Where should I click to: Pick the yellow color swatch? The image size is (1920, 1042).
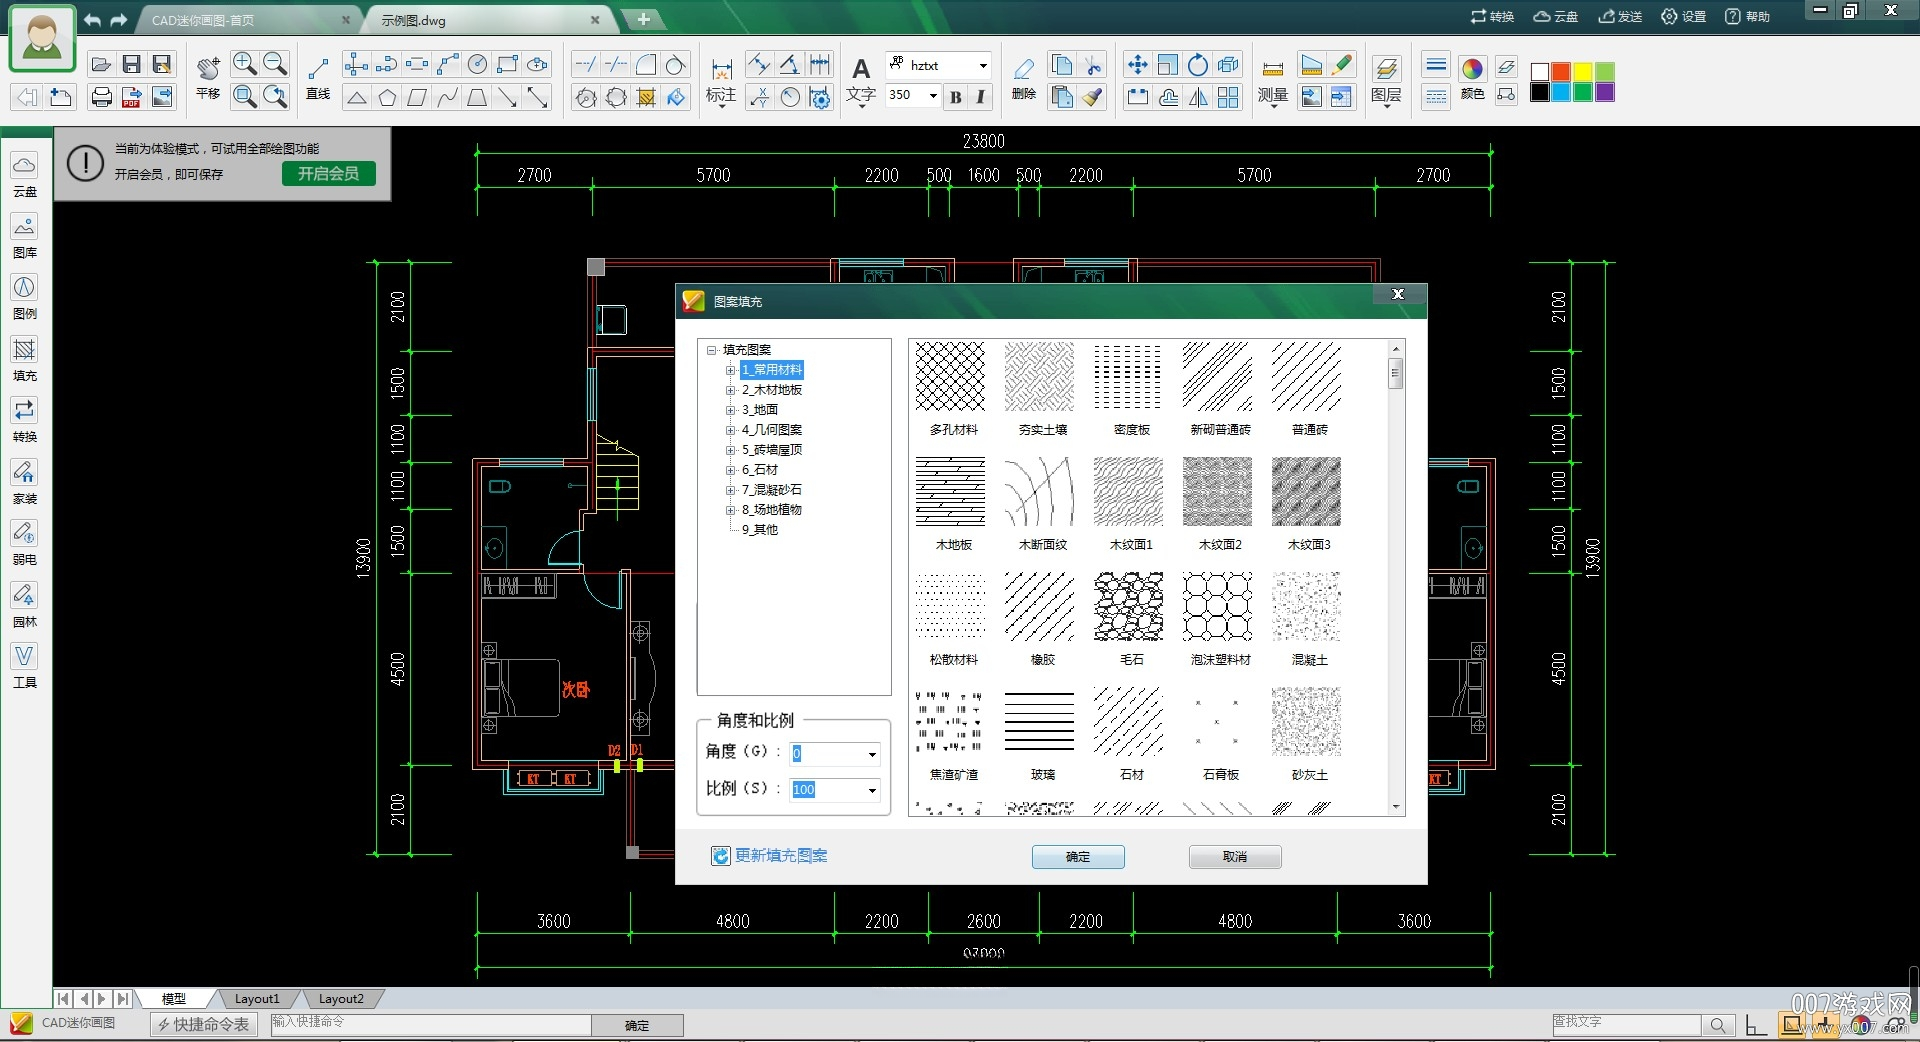point(1583,72)
